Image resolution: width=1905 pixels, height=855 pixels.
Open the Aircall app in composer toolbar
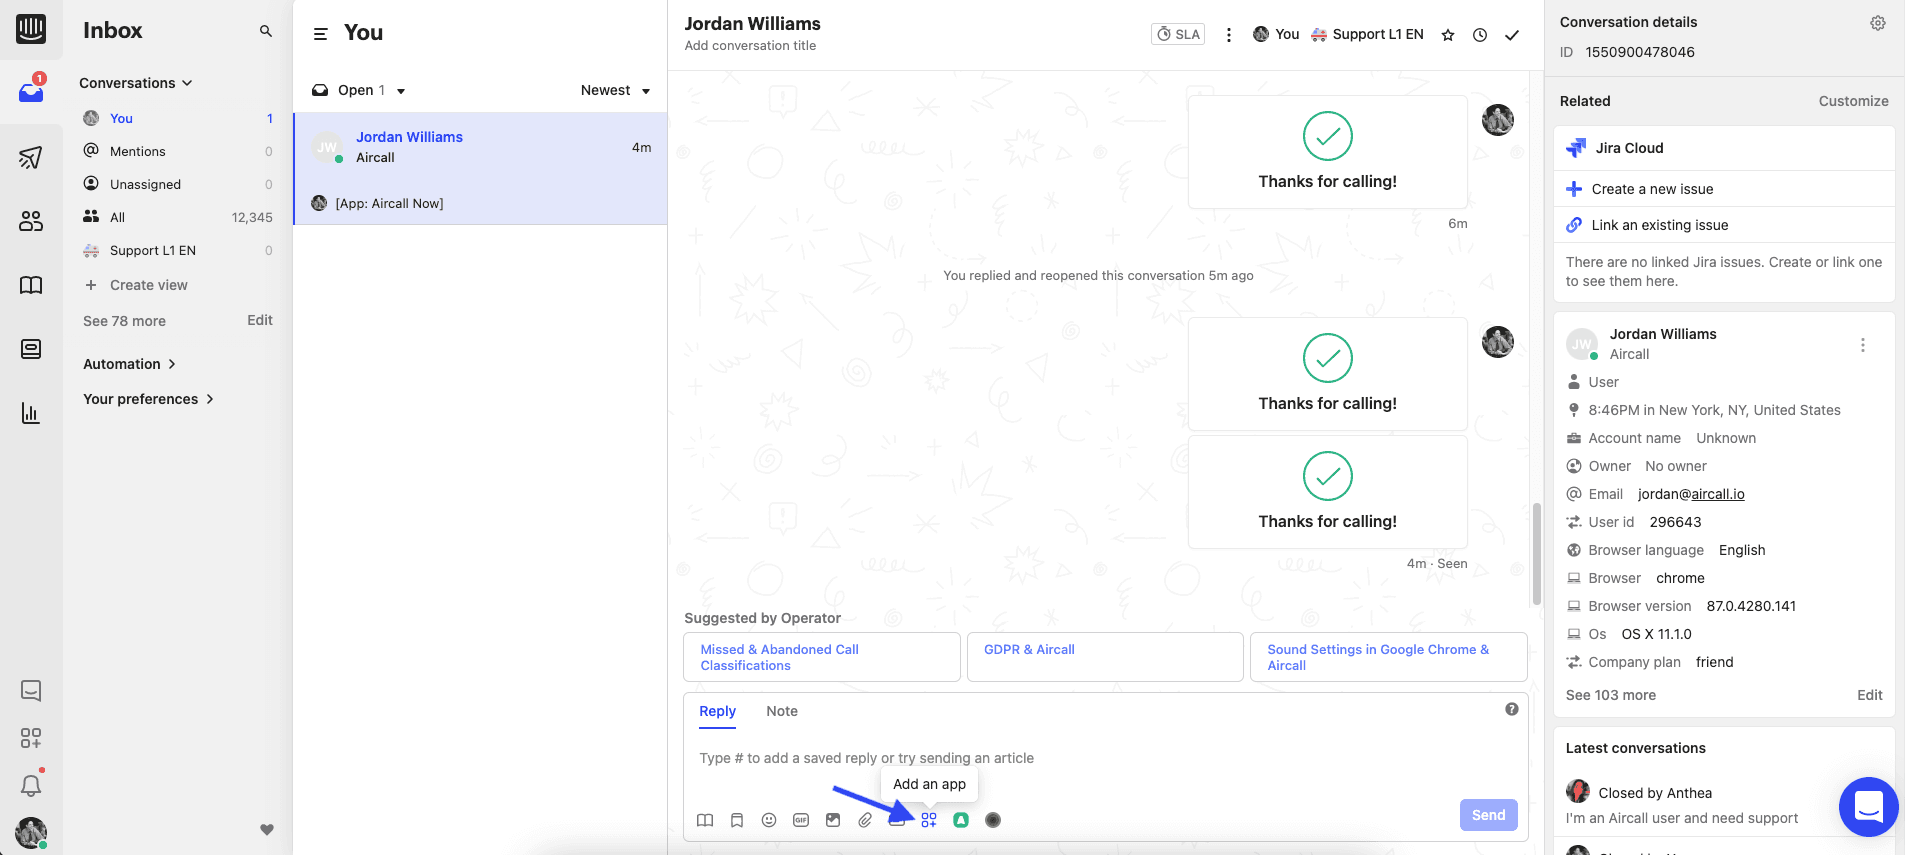click(961, 820)
